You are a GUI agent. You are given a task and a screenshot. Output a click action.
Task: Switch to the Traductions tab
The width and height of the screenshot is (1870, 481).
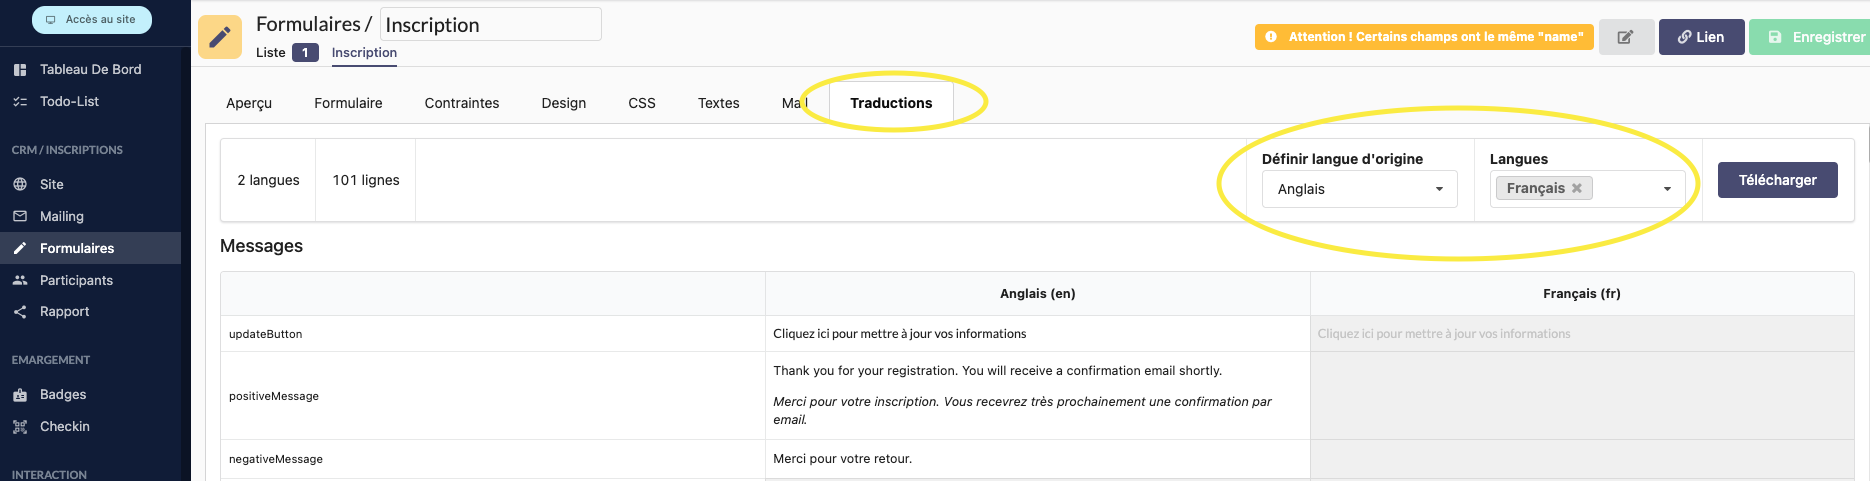(x=891, y=103)
